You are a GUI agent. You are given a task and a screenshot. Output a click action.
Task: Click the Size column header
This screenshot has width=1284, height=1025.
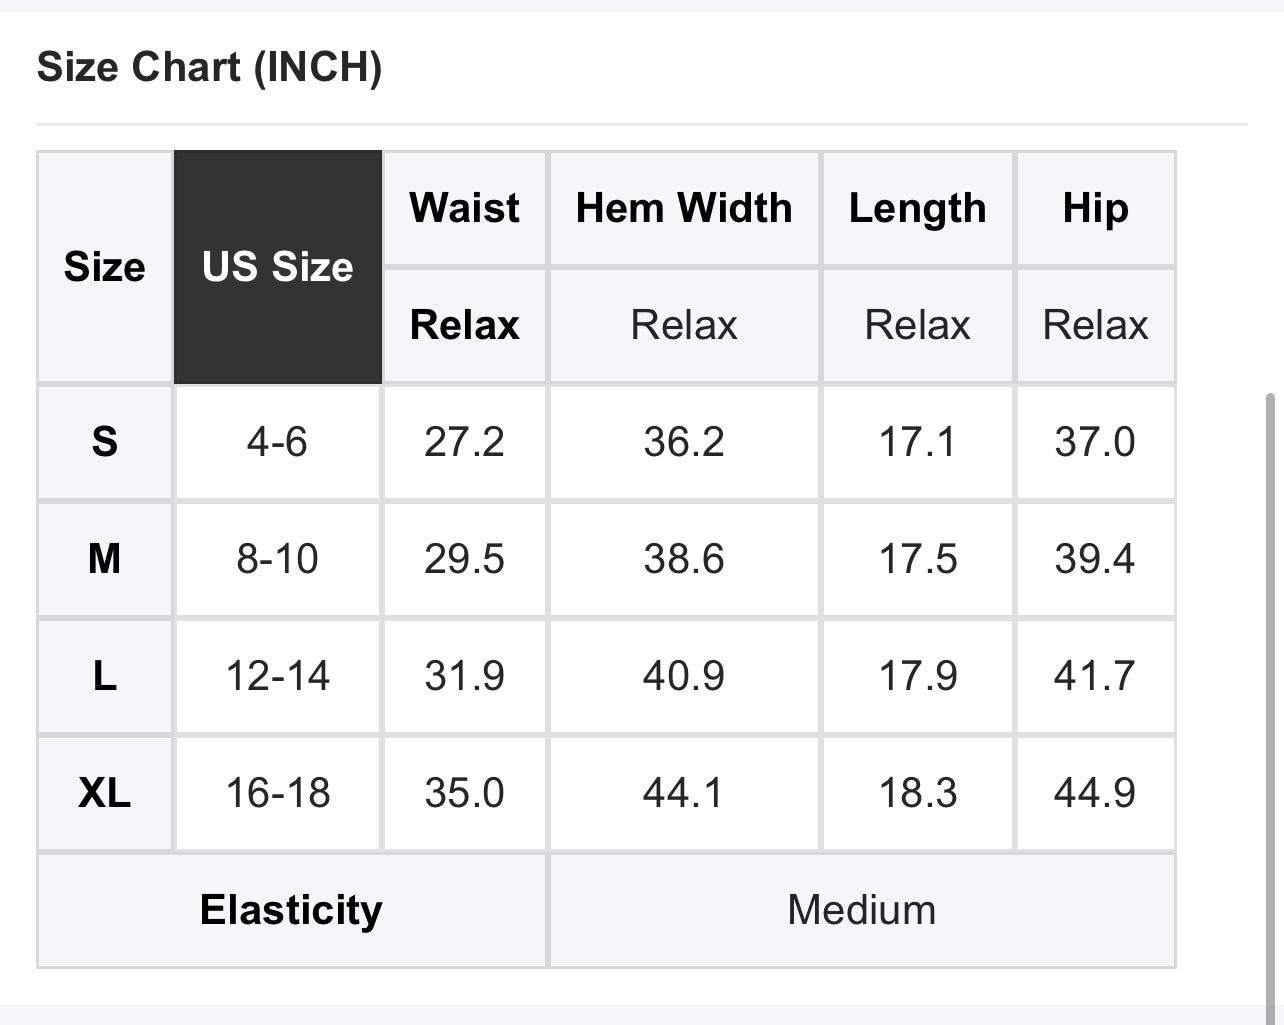click(x=105, y=267)
